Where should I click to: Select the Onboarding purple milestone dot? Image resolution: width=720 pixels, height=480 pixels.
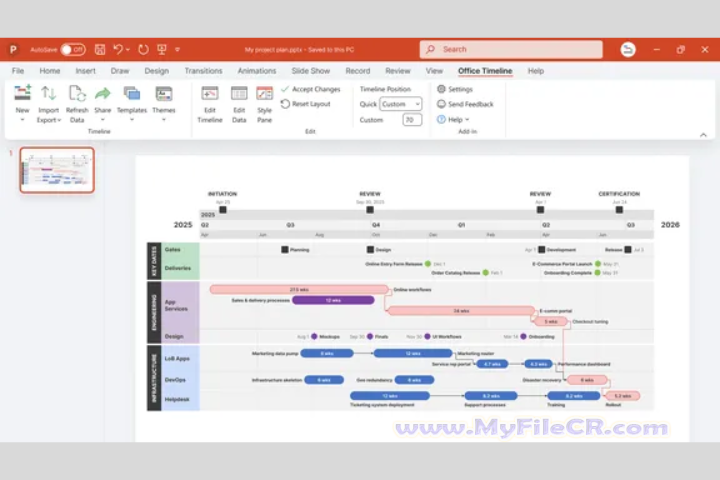coord(523,336)
